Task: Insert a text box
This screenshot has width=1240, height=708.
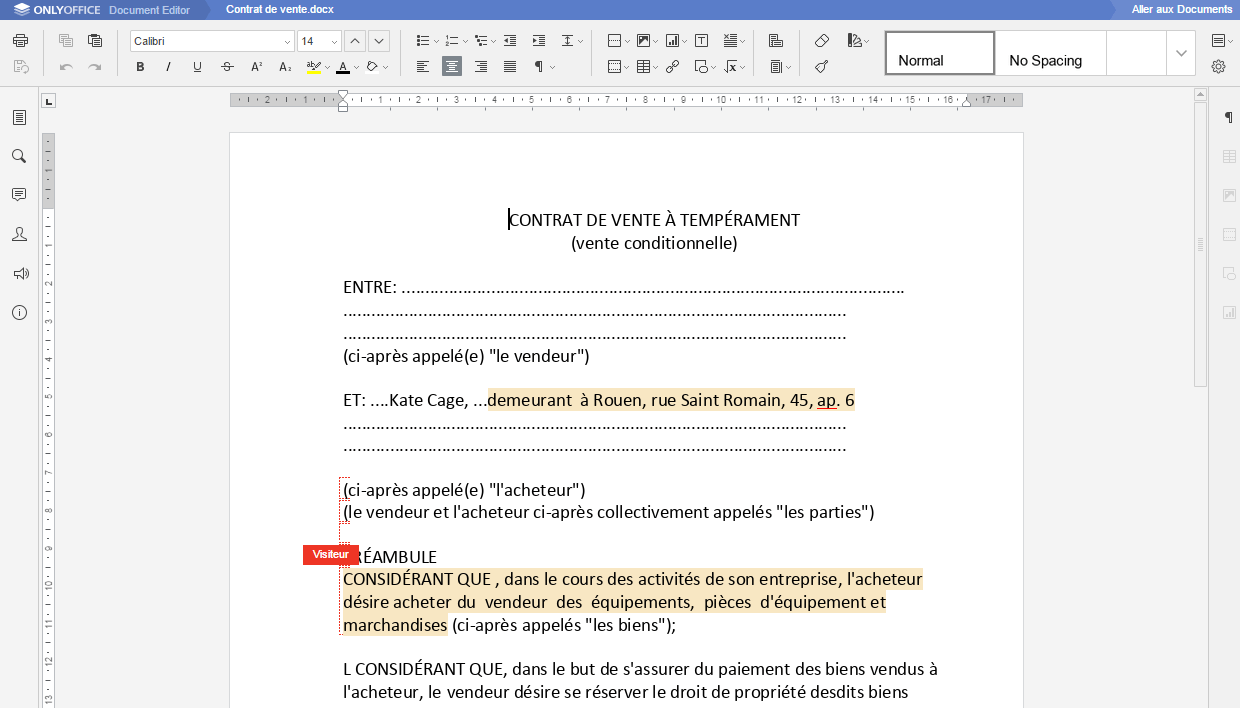Action: pyautogui.click(x=702, y=41)
